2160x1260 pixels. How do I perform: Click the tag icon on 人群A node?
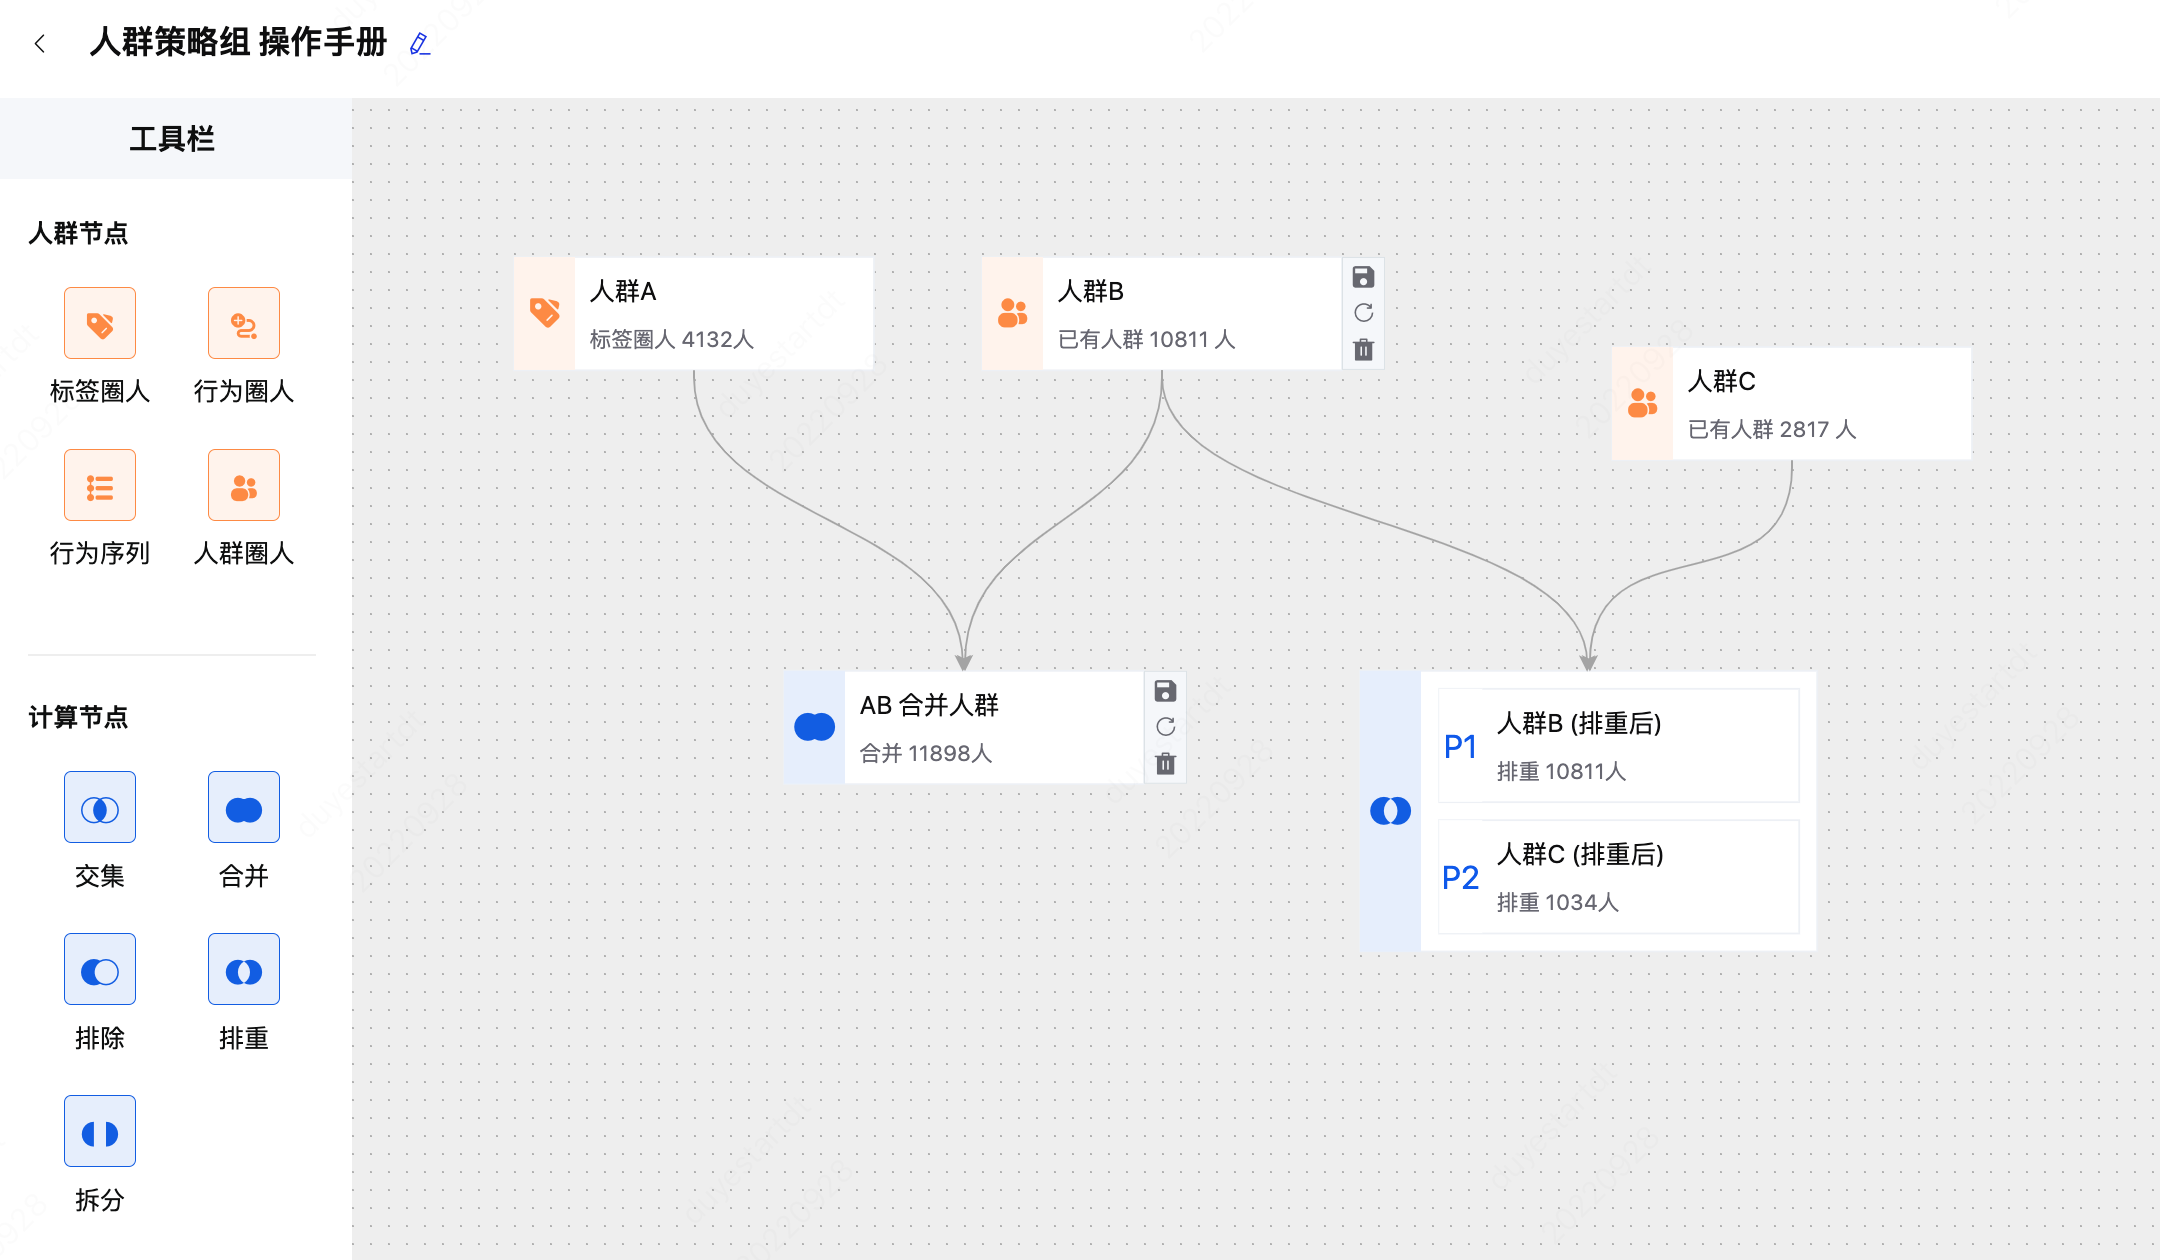coord(545,313)
